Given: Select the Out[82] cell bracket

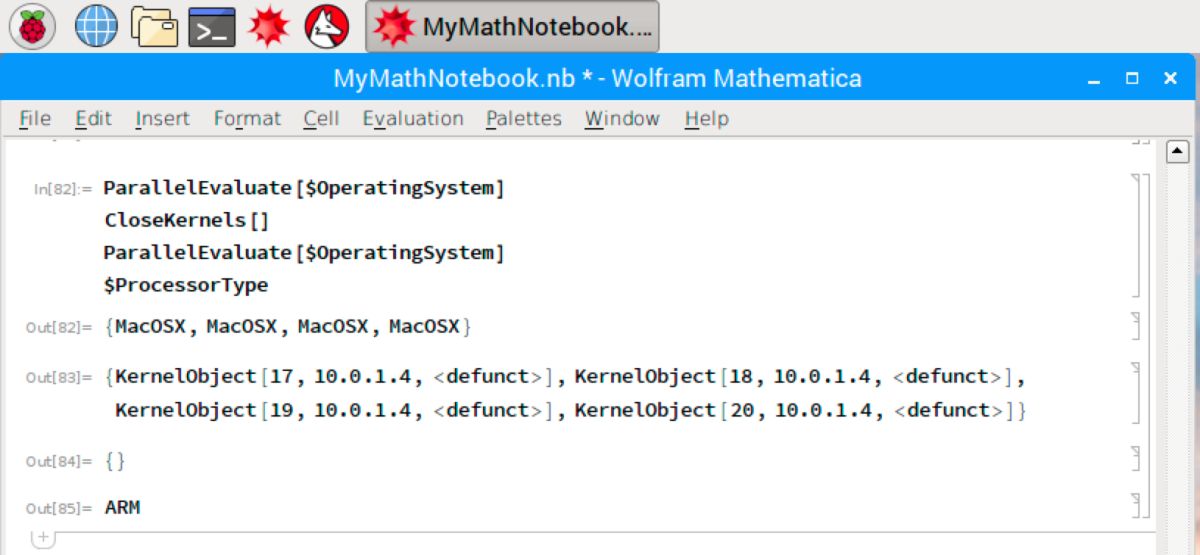Looking at the screenshot, I should click(1135, 327).
